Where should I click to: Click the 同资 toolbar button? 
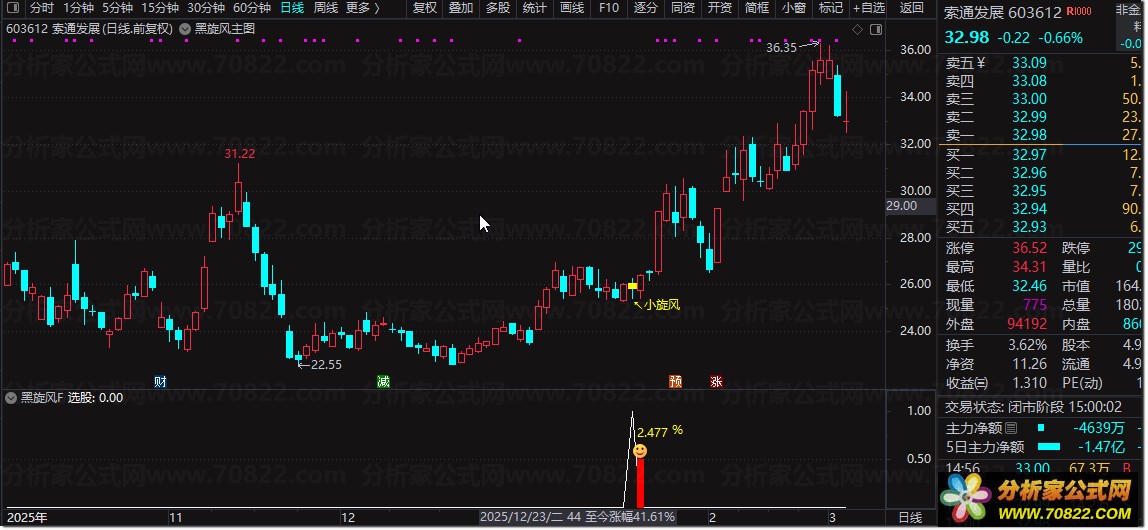click(682, 8)
